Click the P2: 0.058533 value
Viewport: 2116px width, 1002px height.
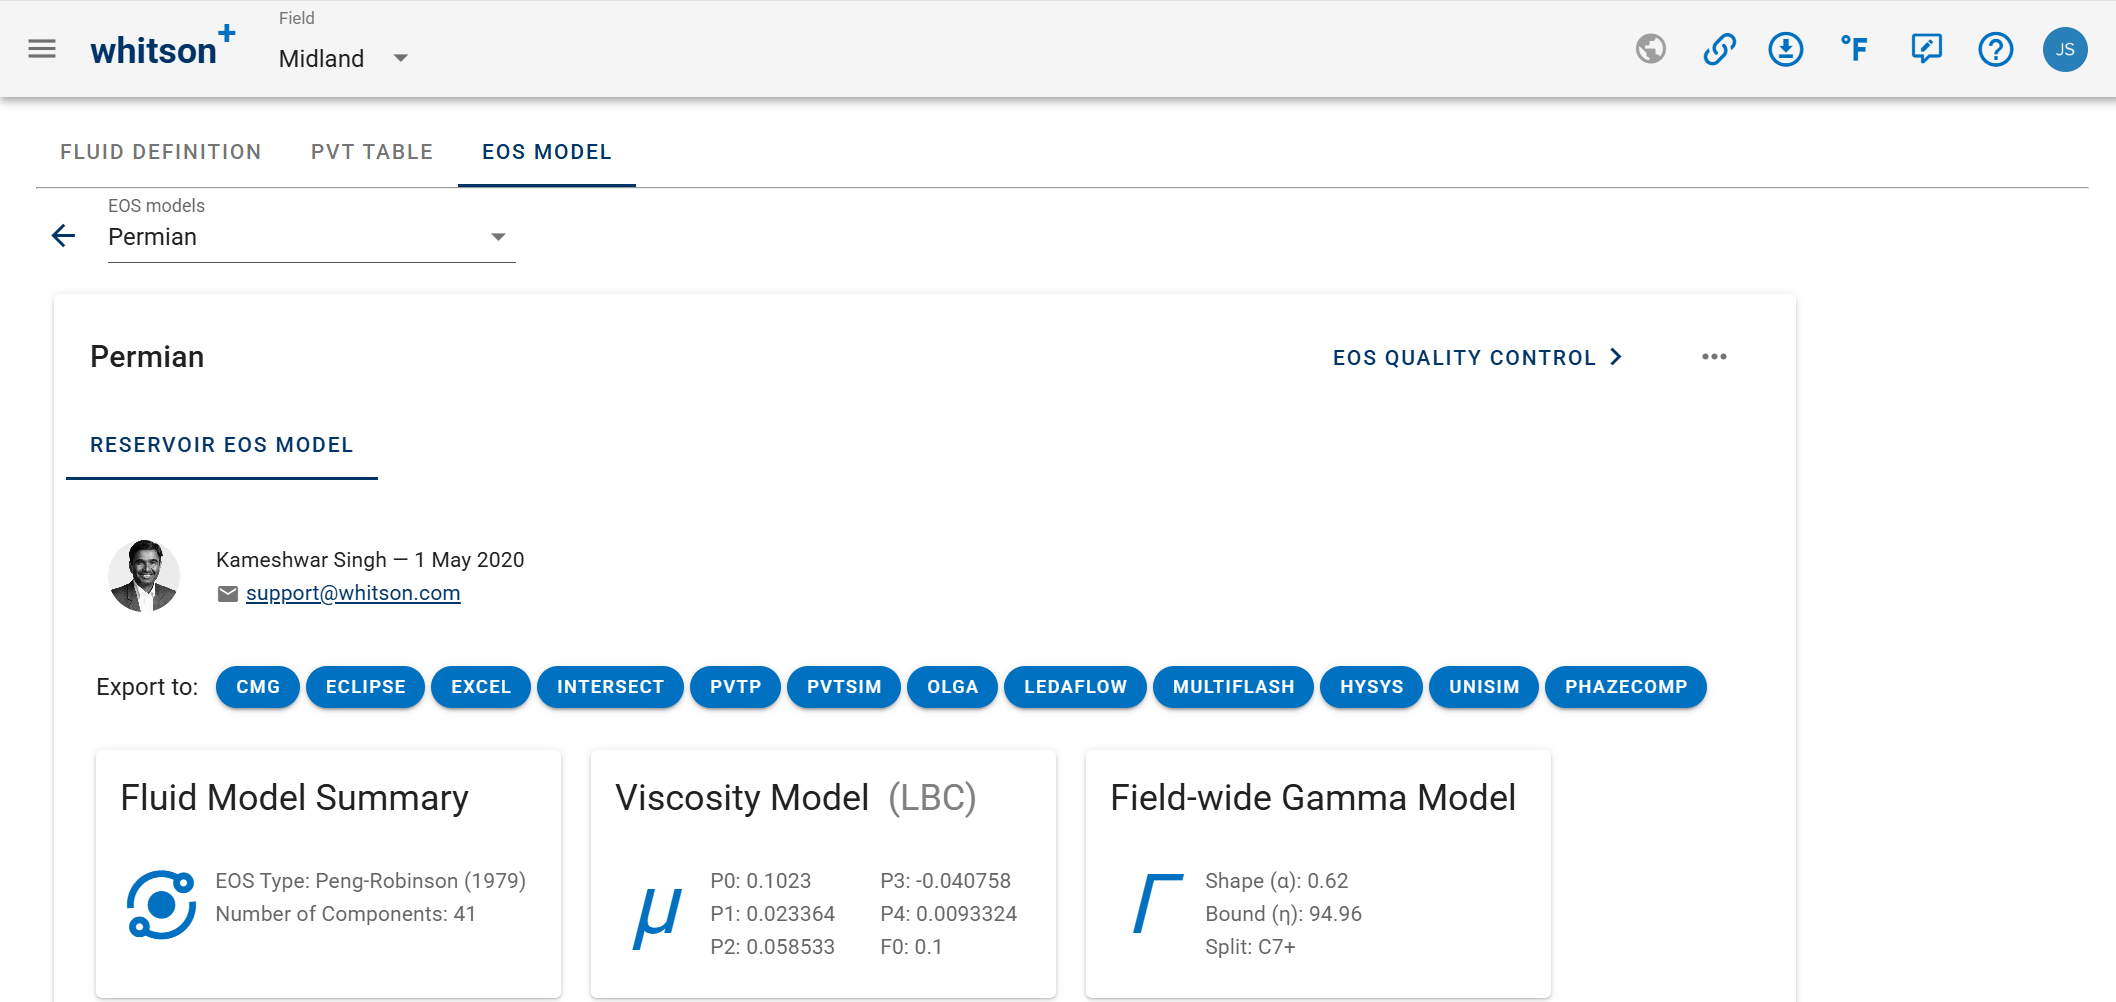(773, 947)
